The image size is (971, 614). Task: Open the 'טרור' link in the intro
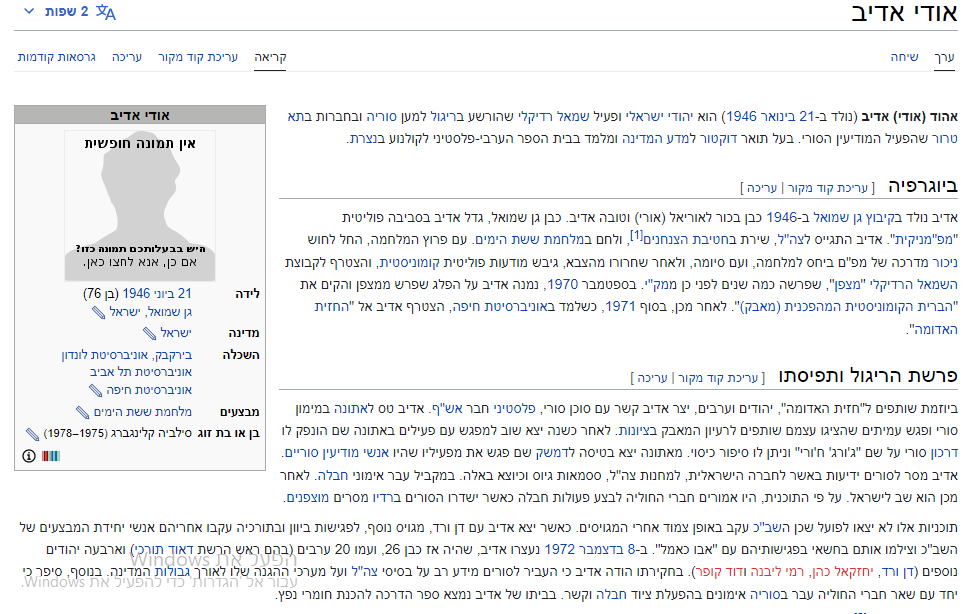944,139
